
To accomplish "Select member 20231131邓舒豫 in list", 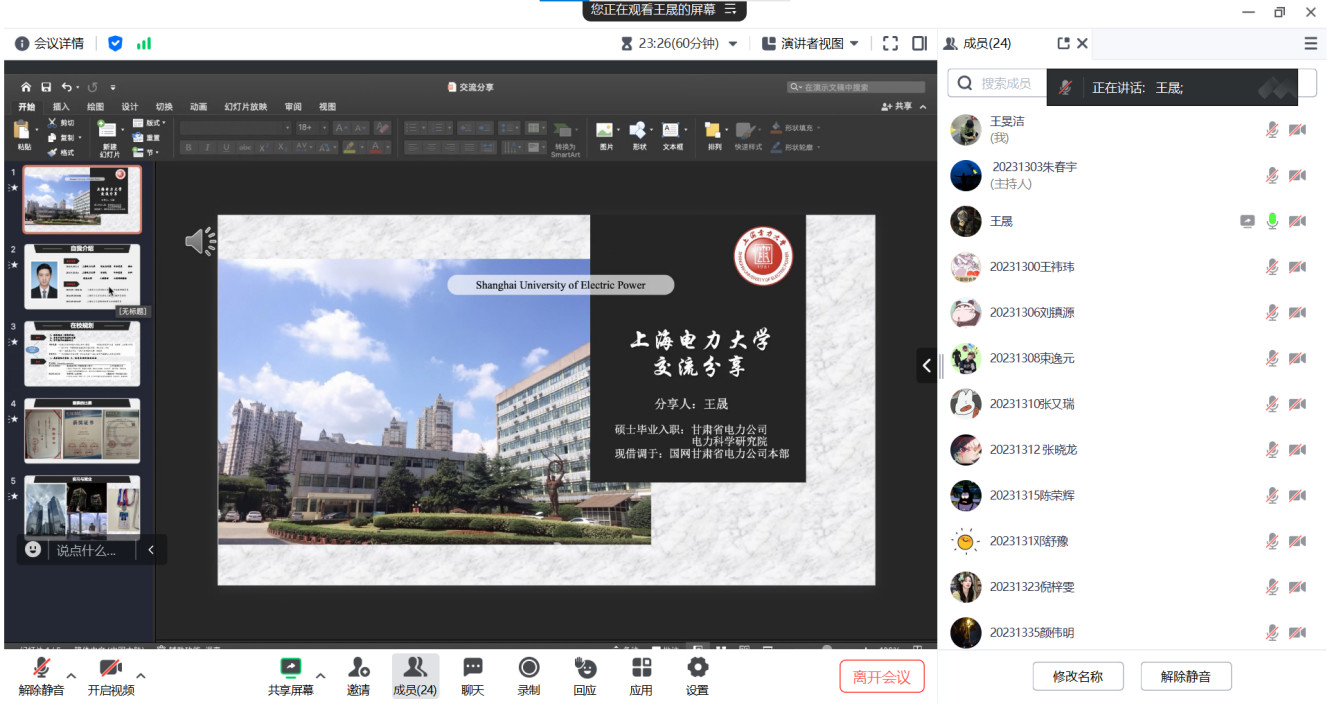I will pyautogui.click(x=1132, y=541).
